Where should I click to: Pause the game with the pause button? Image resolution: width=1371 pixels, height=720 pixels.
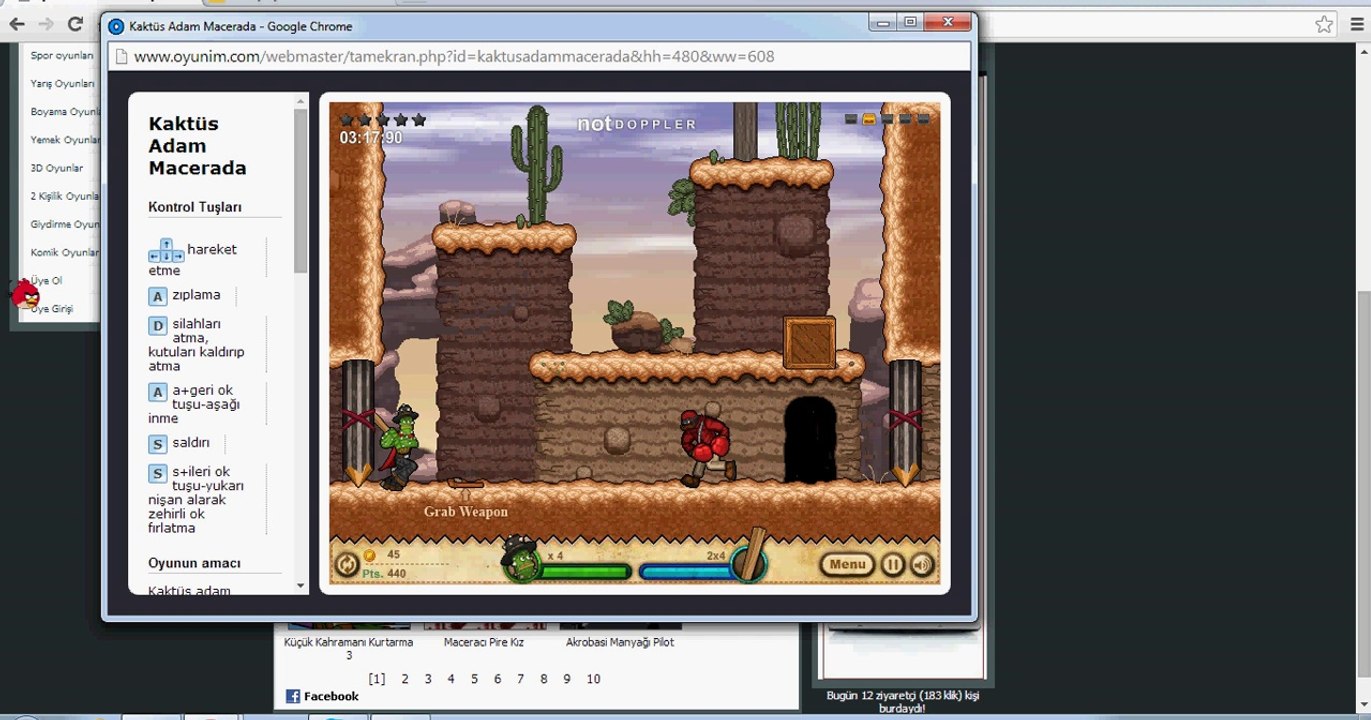(x=892, y=565)
